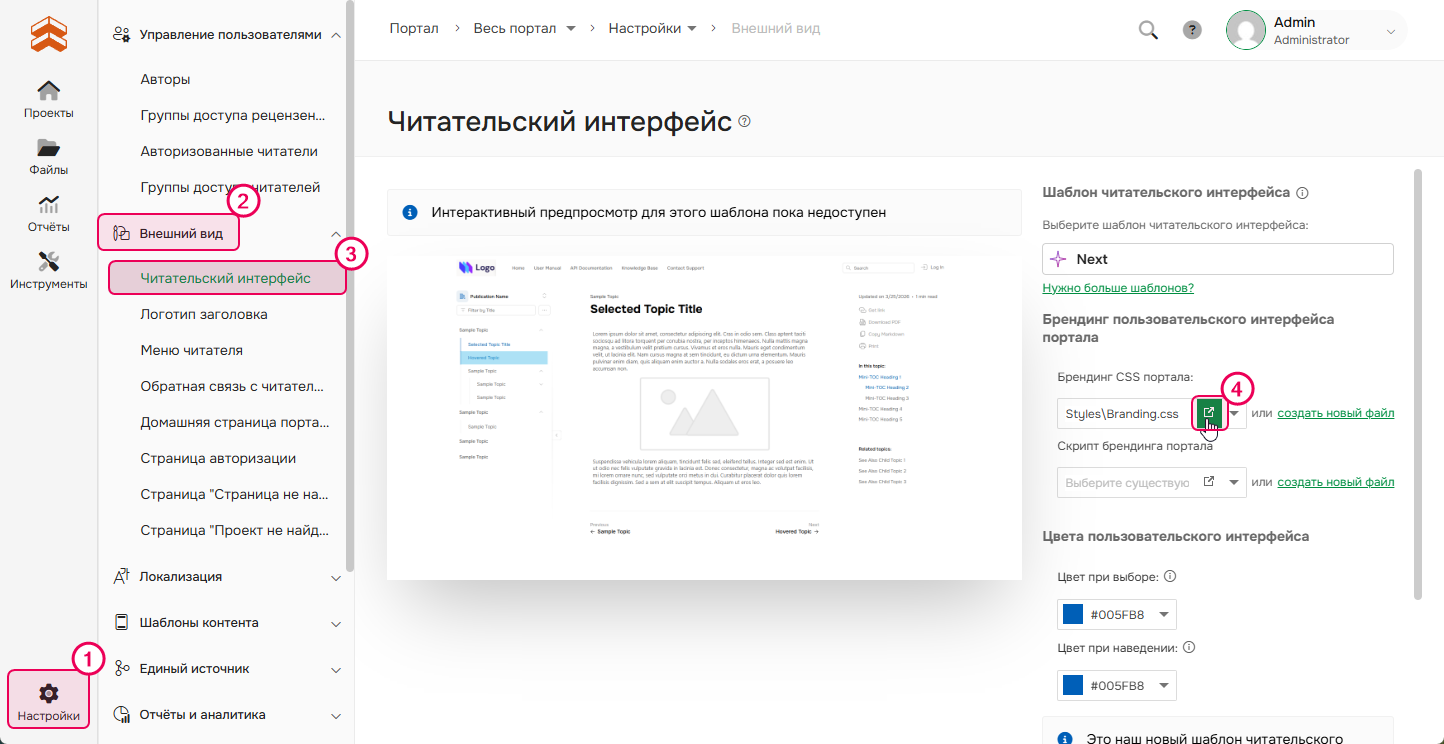Select Авторы in sidebar
1444x744 pixels.
point(166,79)
